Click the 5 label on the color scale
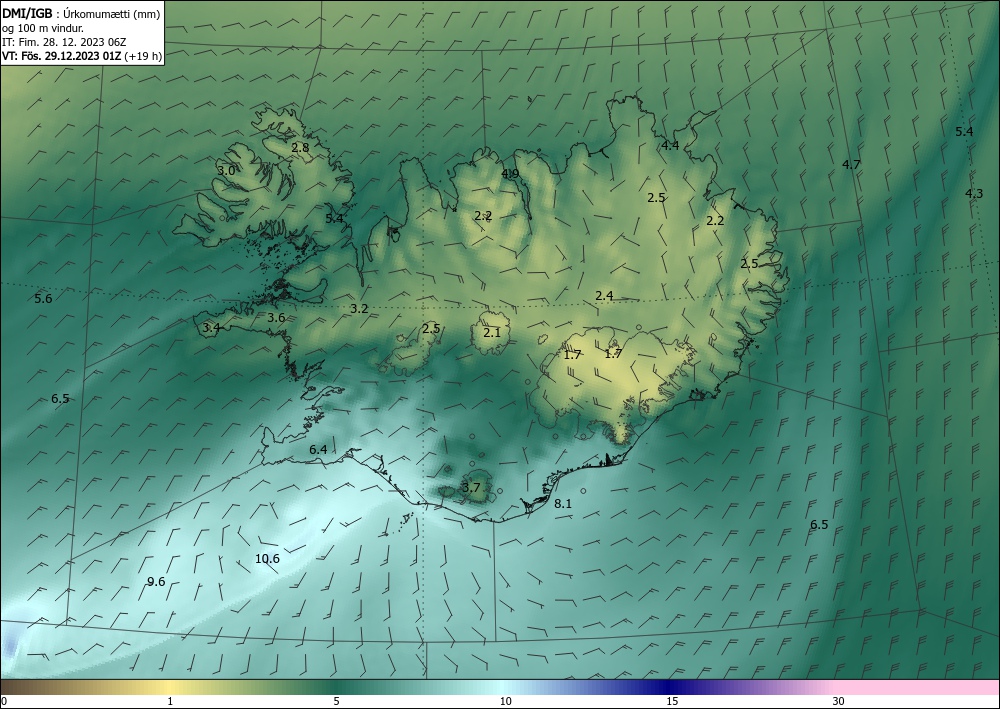Screen dimensions: 1000x709 pyautogui.click(x=336, y=701)
